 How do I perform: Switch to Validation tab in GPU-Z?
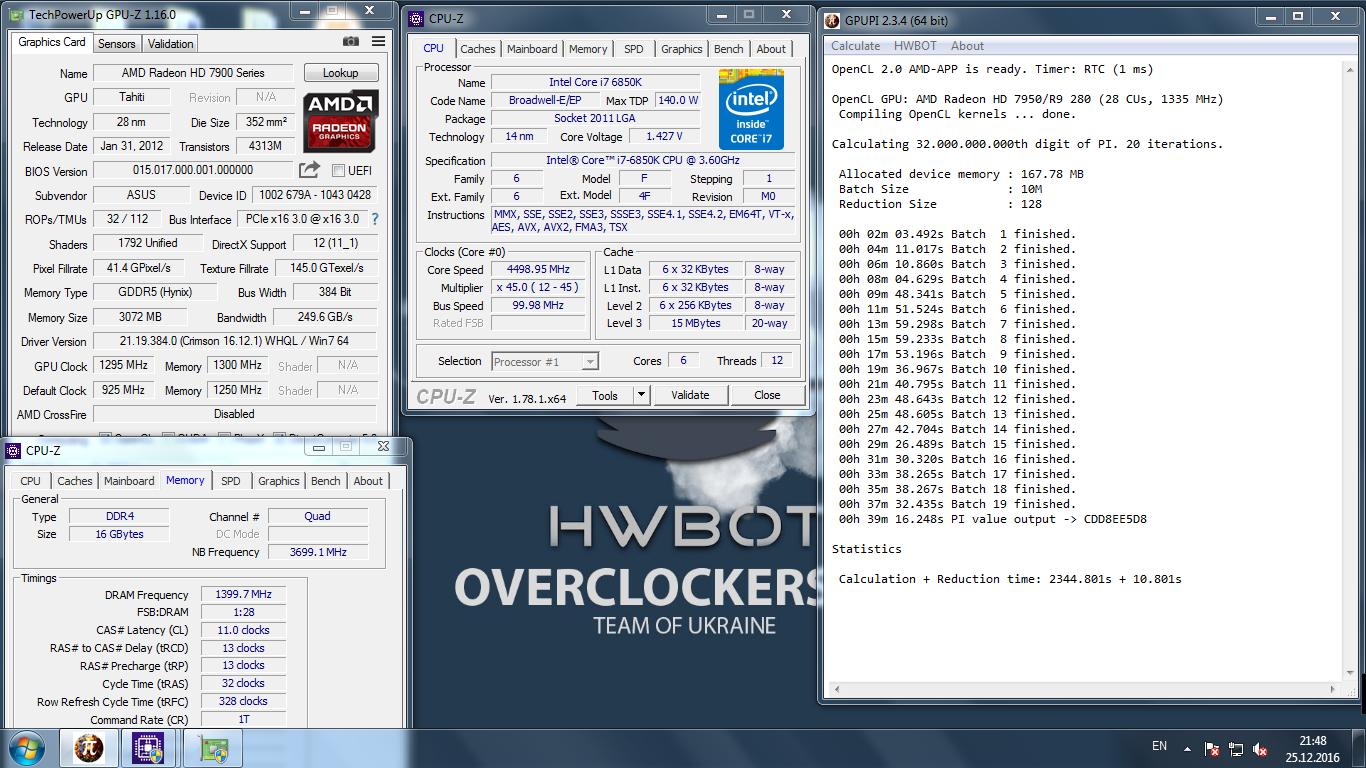pos(170,44)
